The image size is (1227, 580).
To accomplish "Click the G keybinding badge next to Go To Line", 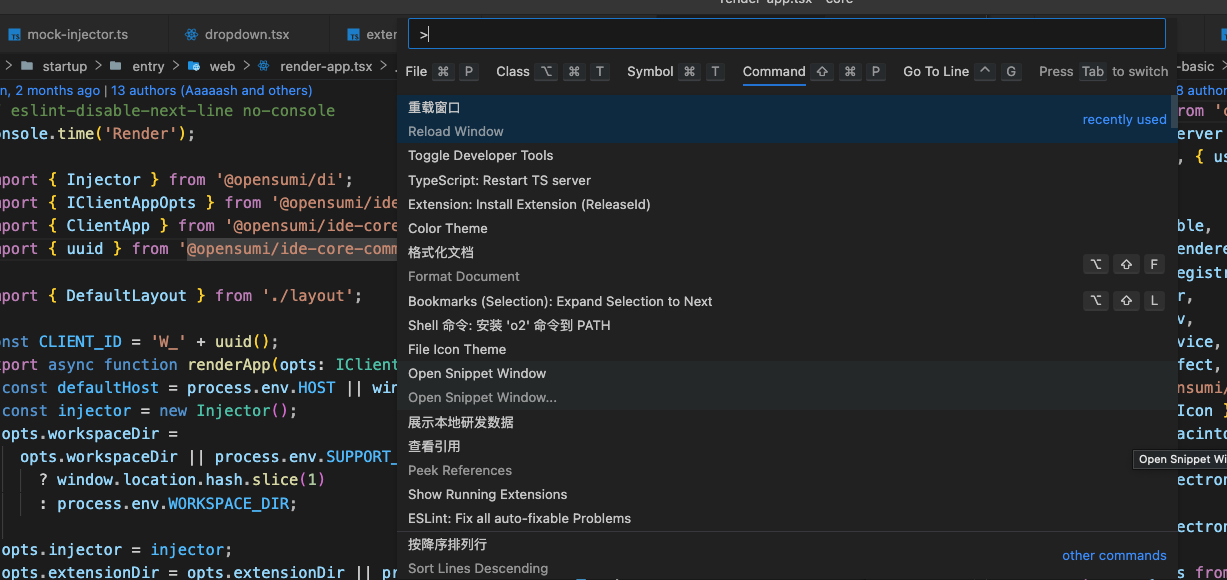I will tap(1011, 71).
